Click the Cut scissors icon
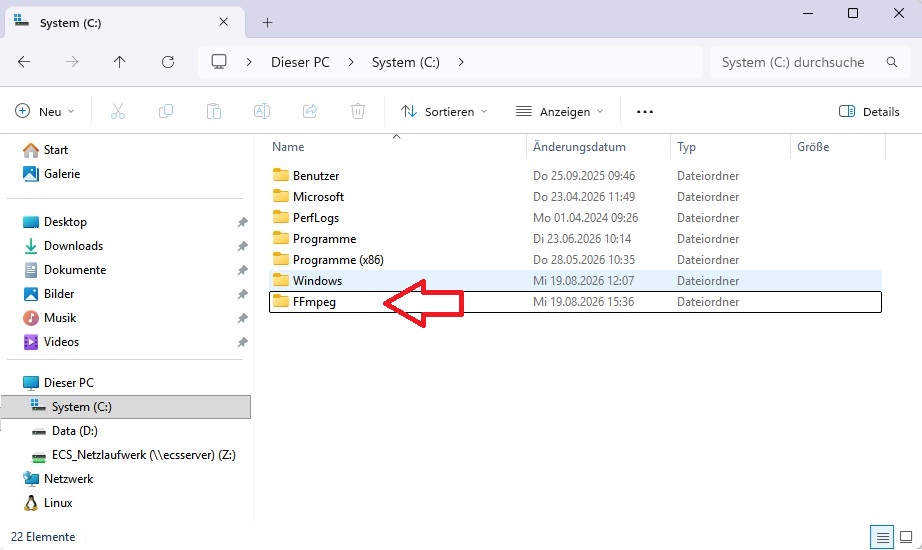 [x=118, y=111]
